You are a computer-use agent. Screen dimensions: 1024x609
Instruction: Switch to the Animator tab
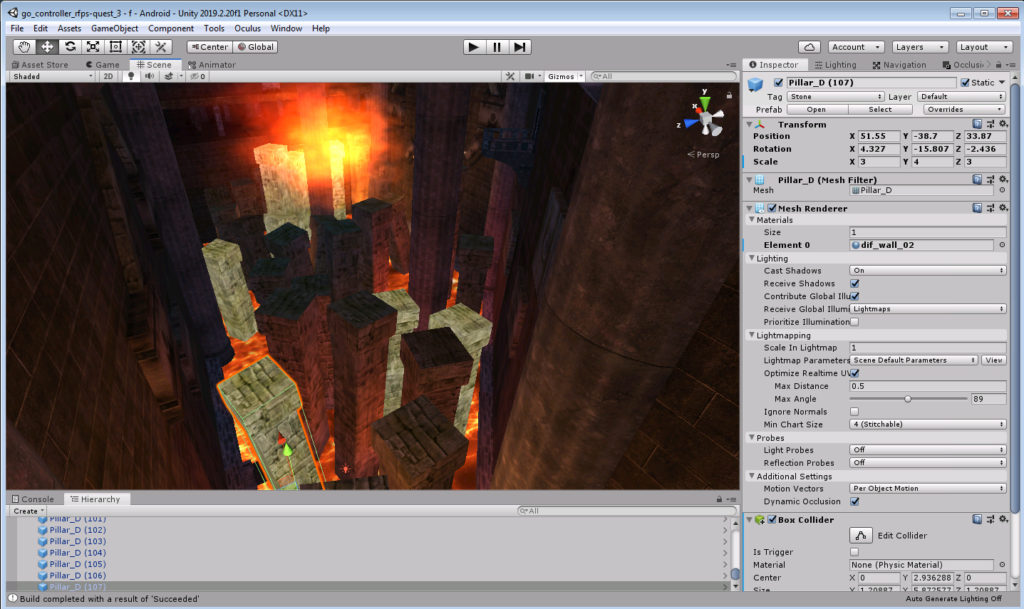pyautogui.click(x=212, y=65)
